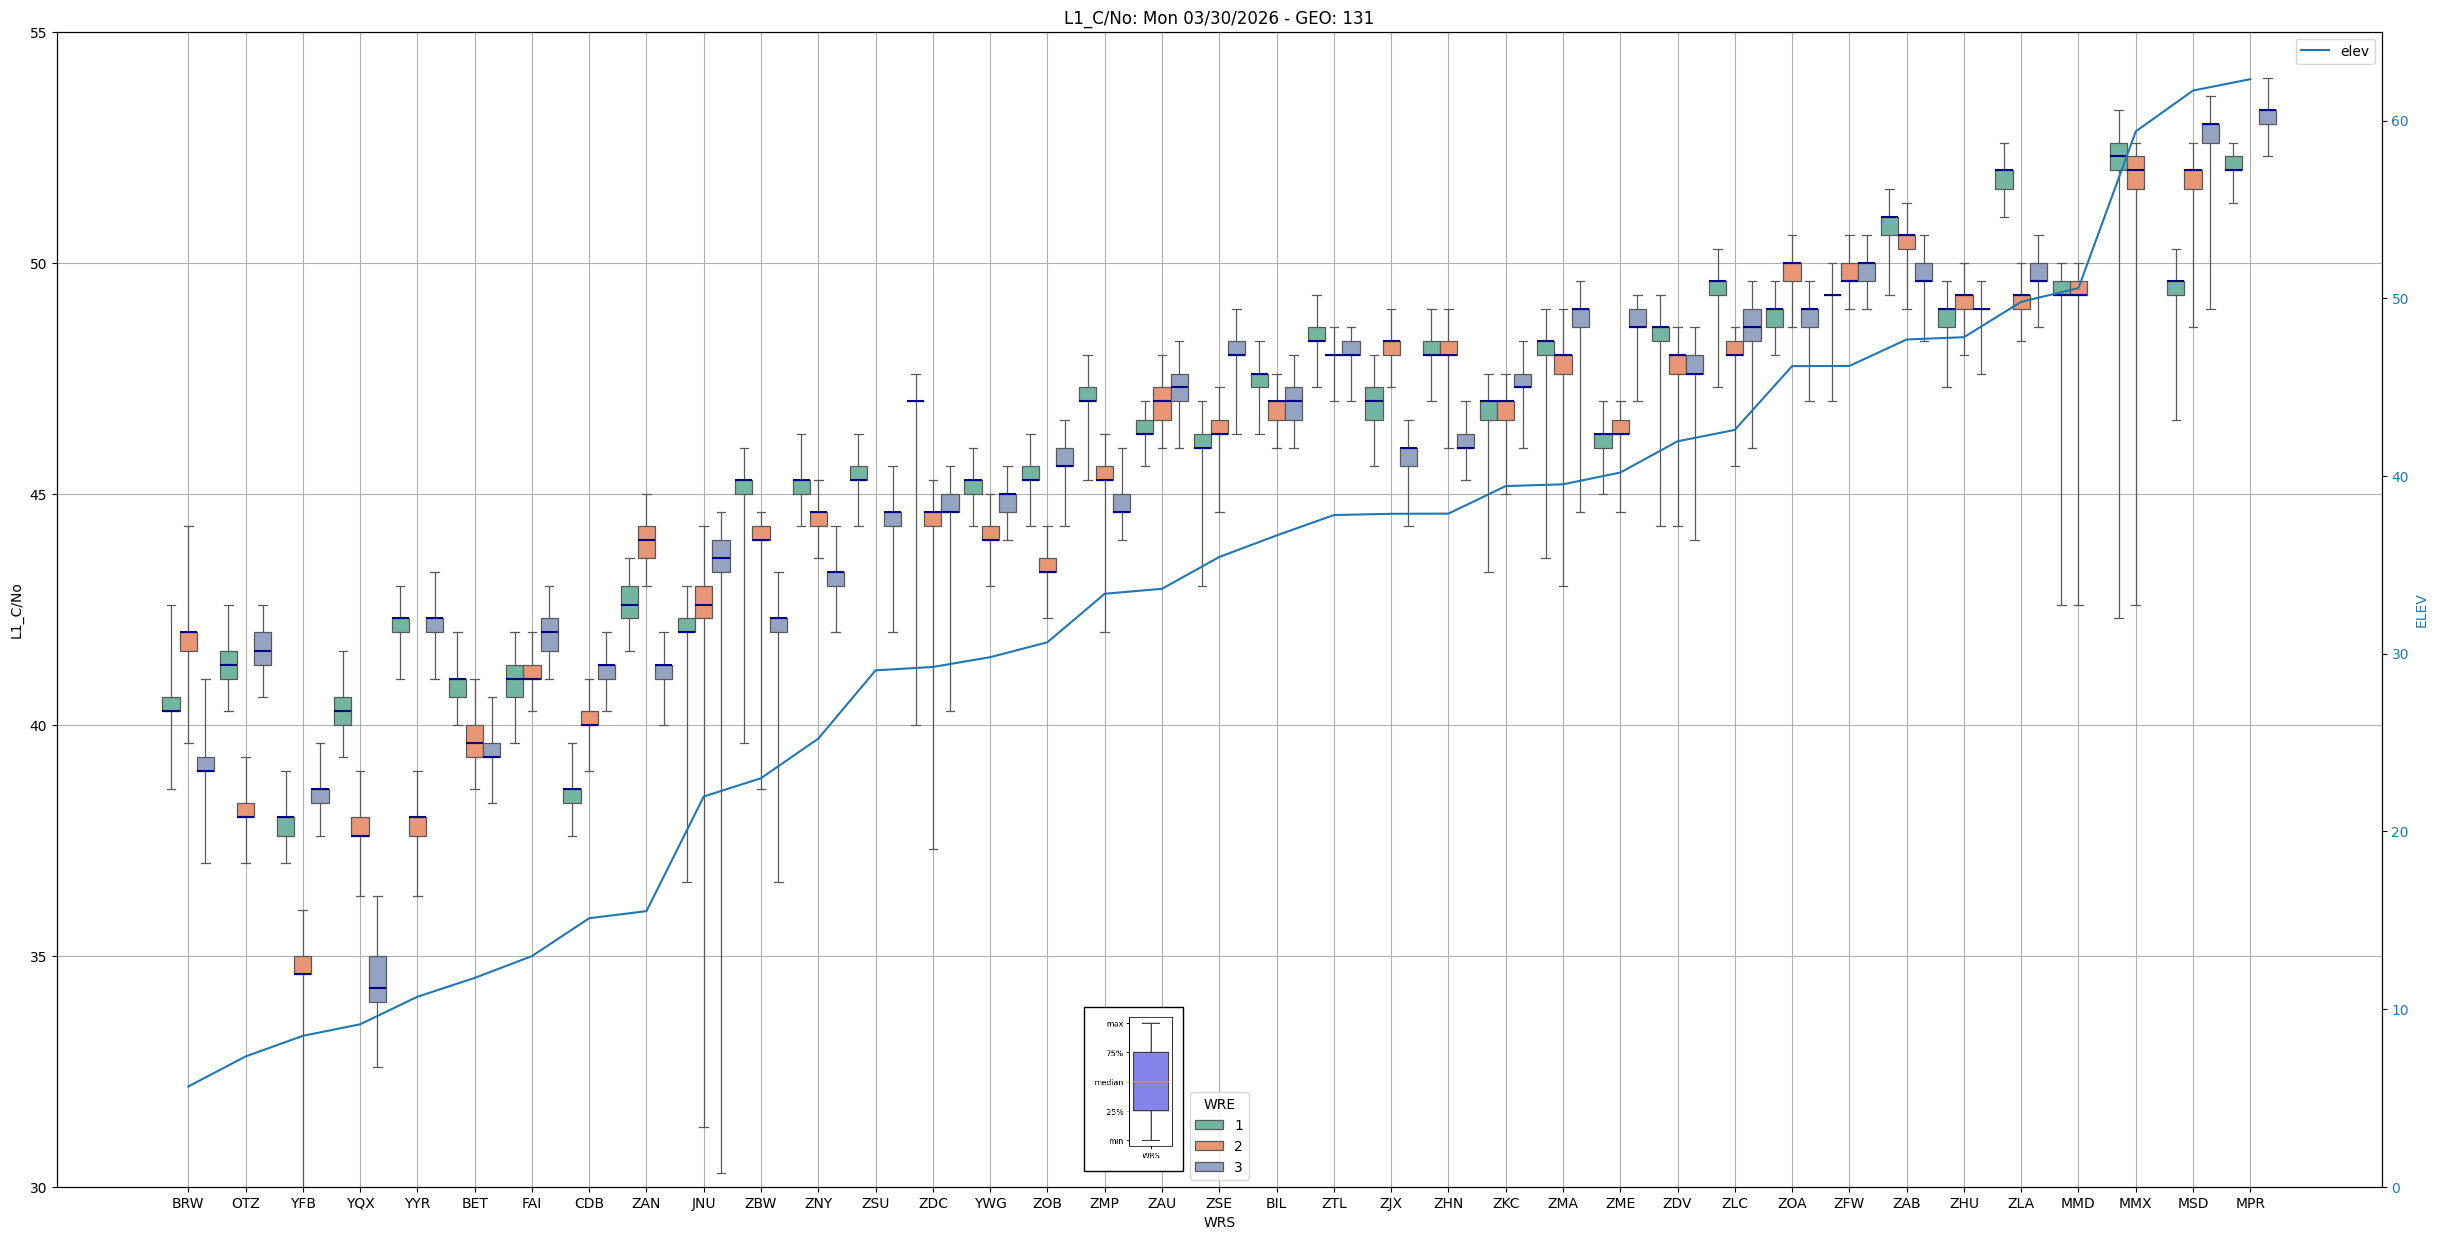Screen dimensions: 2438x1240
Task: Click the blue-gray WRE 3 legend swatch
Action: pos(1209,1167)
